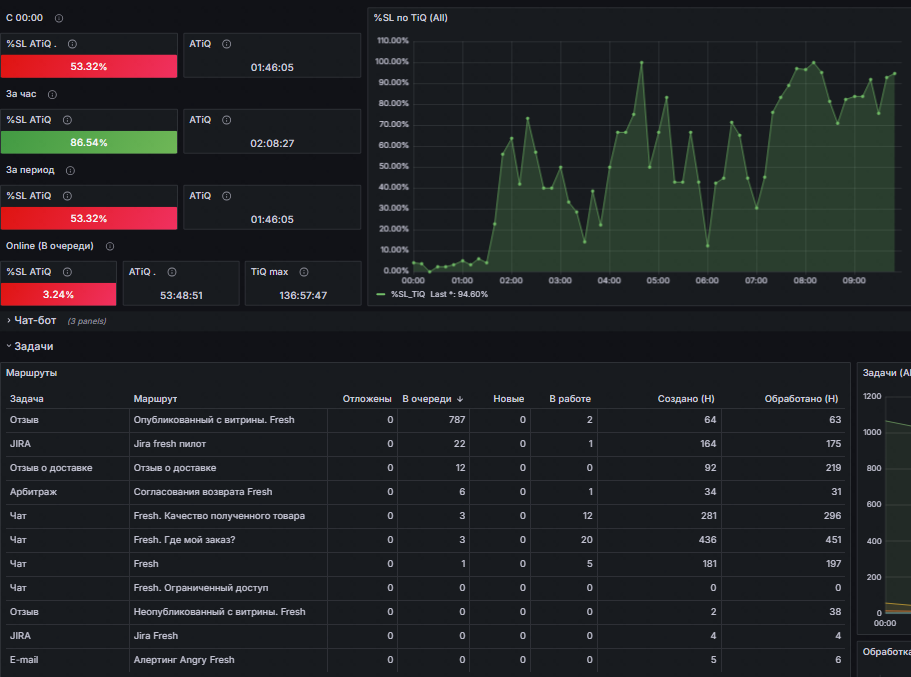Viewport: 911px width, 677px height.
Task: Click info icon next to С 00:00
Action: (59, 18)
